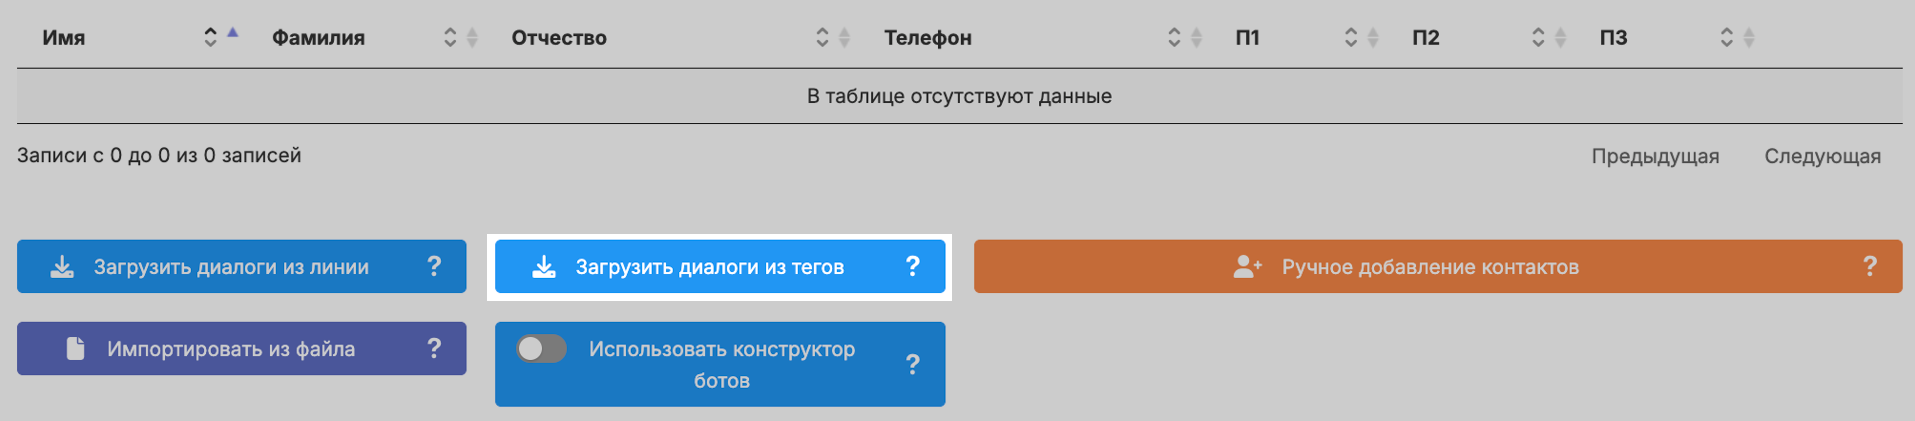
Task: Click the download icon on 'Загрузить диалоги из тегов'
Action: click(x=544, y=267)
